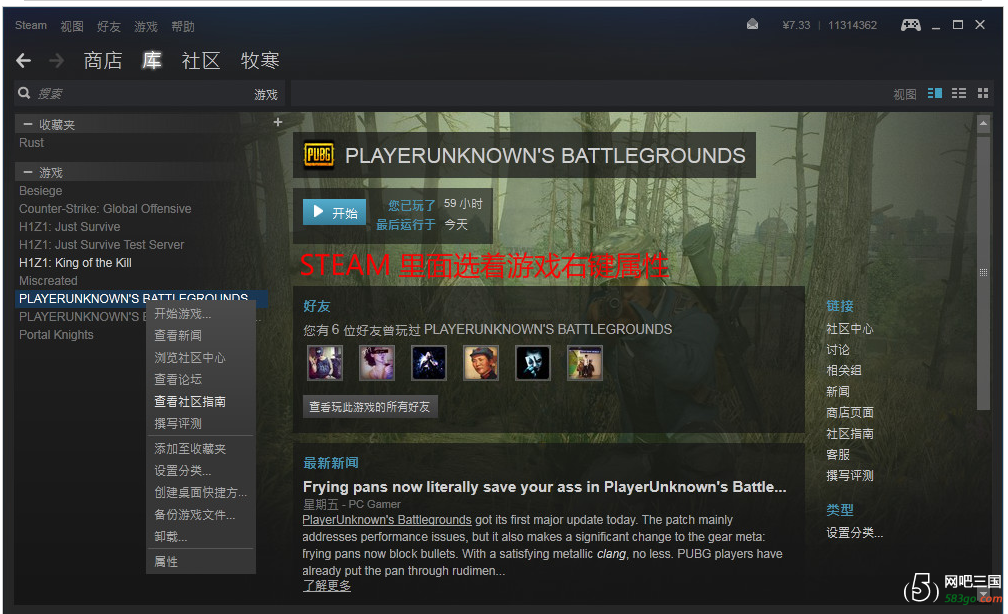Open the Steam menu

[x=31, y=25]
